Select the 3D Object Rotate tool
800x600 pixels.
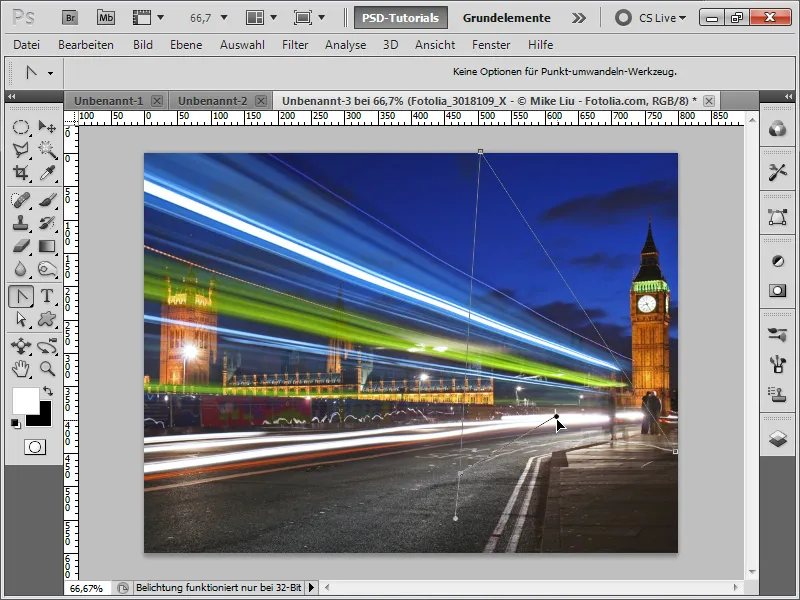(x=20, y=346)
